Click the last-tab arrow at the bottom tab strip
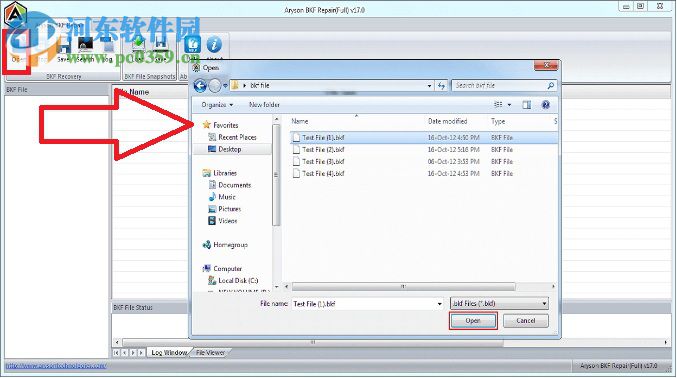Screen dimensions: 677x378 141,353
